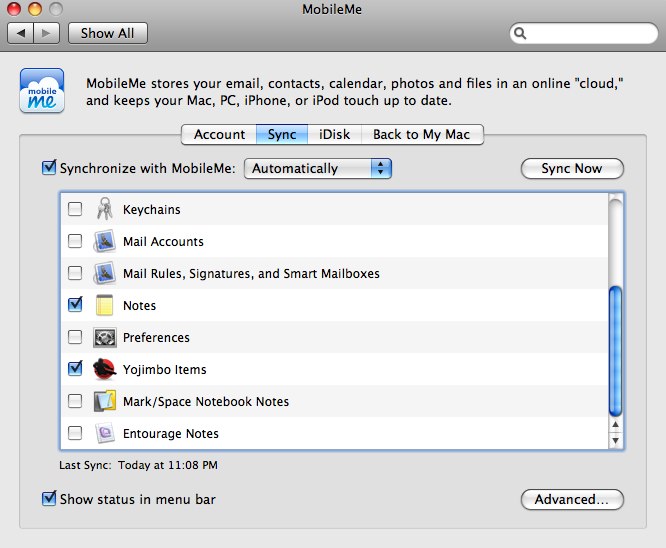Click the Yojimbo ninja icon

coord(104,369)
